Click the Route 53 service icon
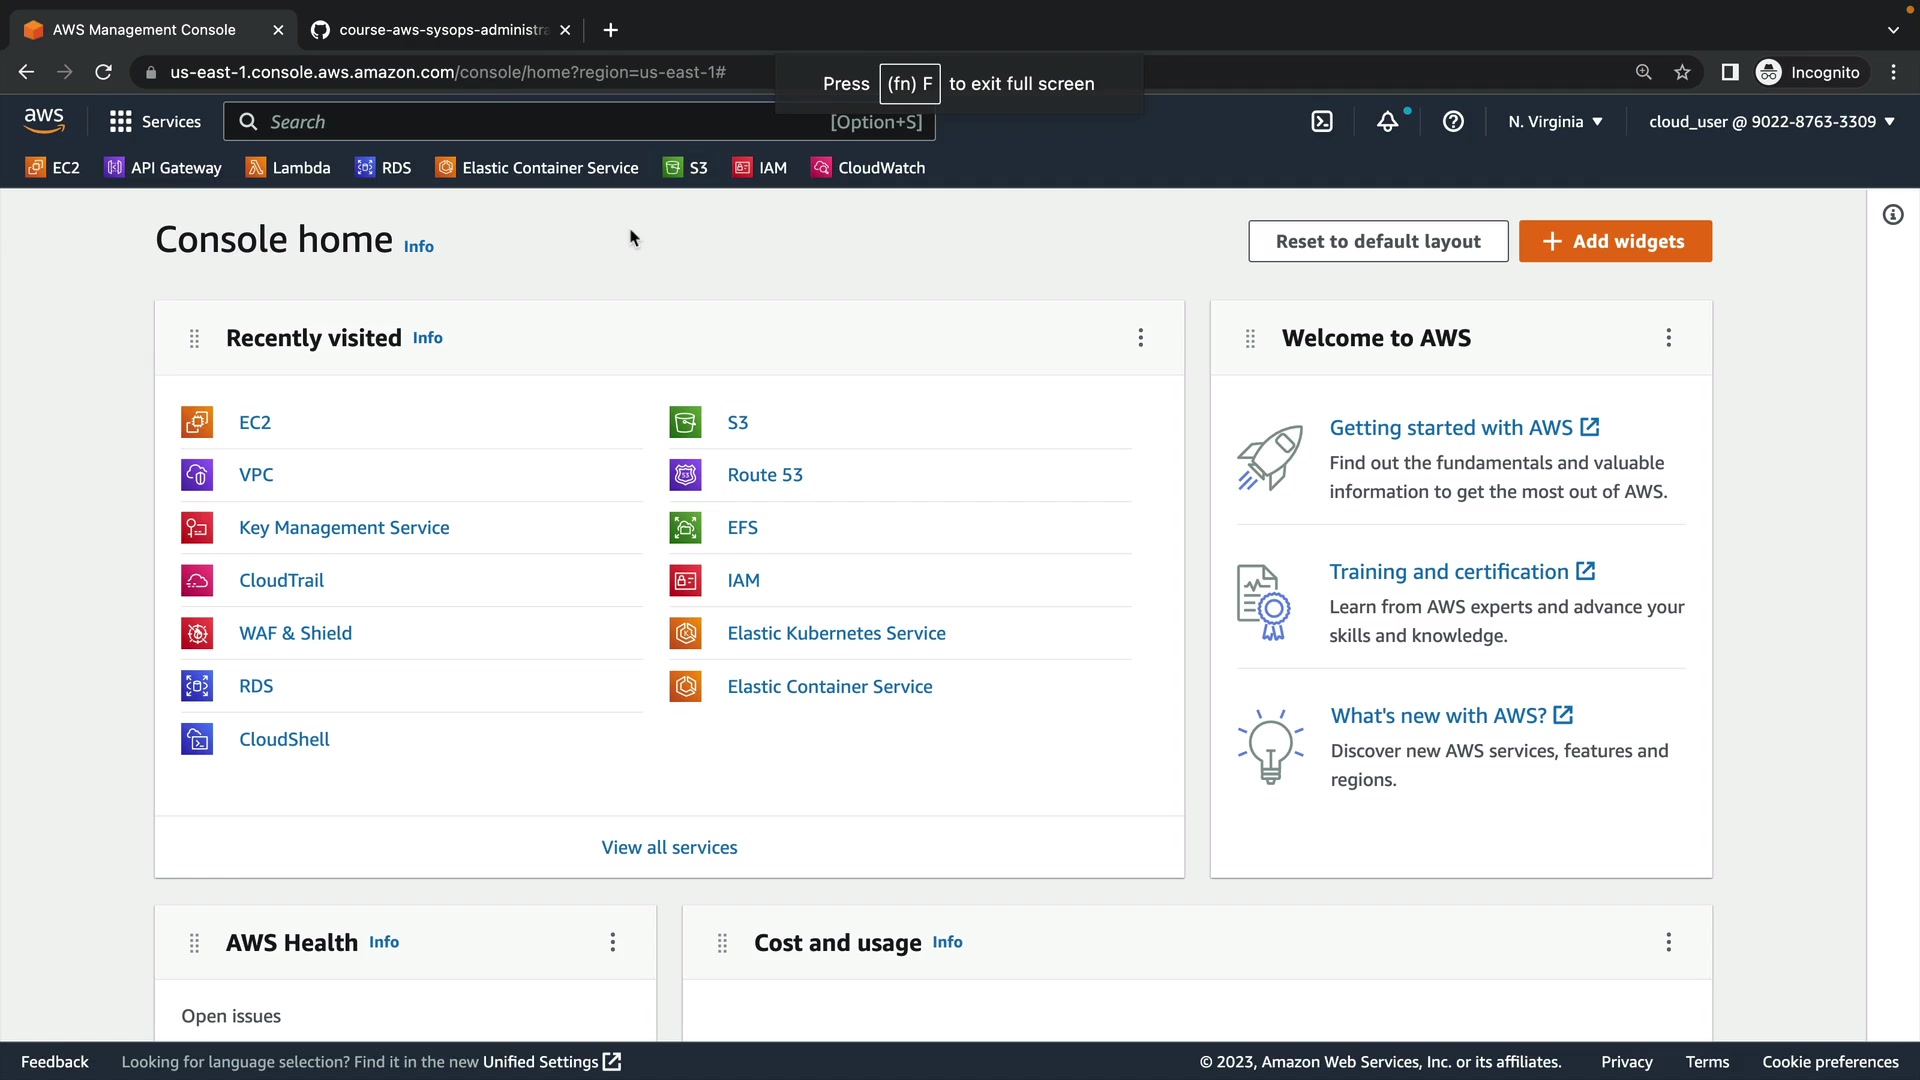This screenshot has height=1080, width=1920. [x=685, y=475]
